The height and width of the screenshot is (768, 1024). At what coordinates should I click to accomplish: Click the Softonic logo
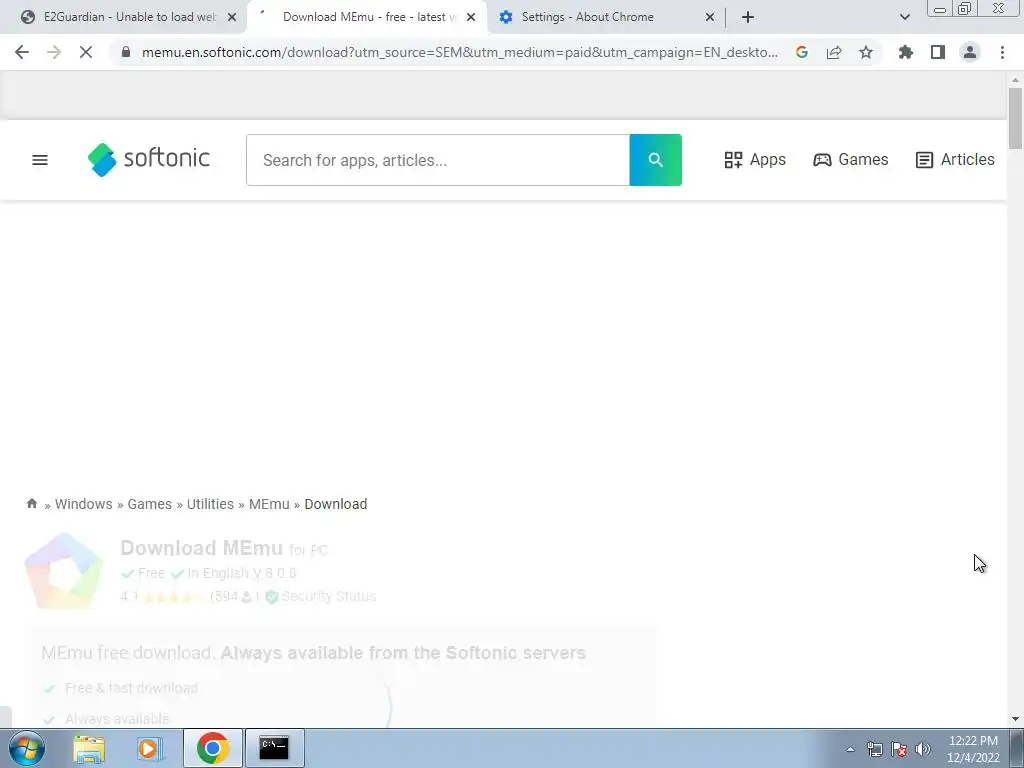pos(149,159)
